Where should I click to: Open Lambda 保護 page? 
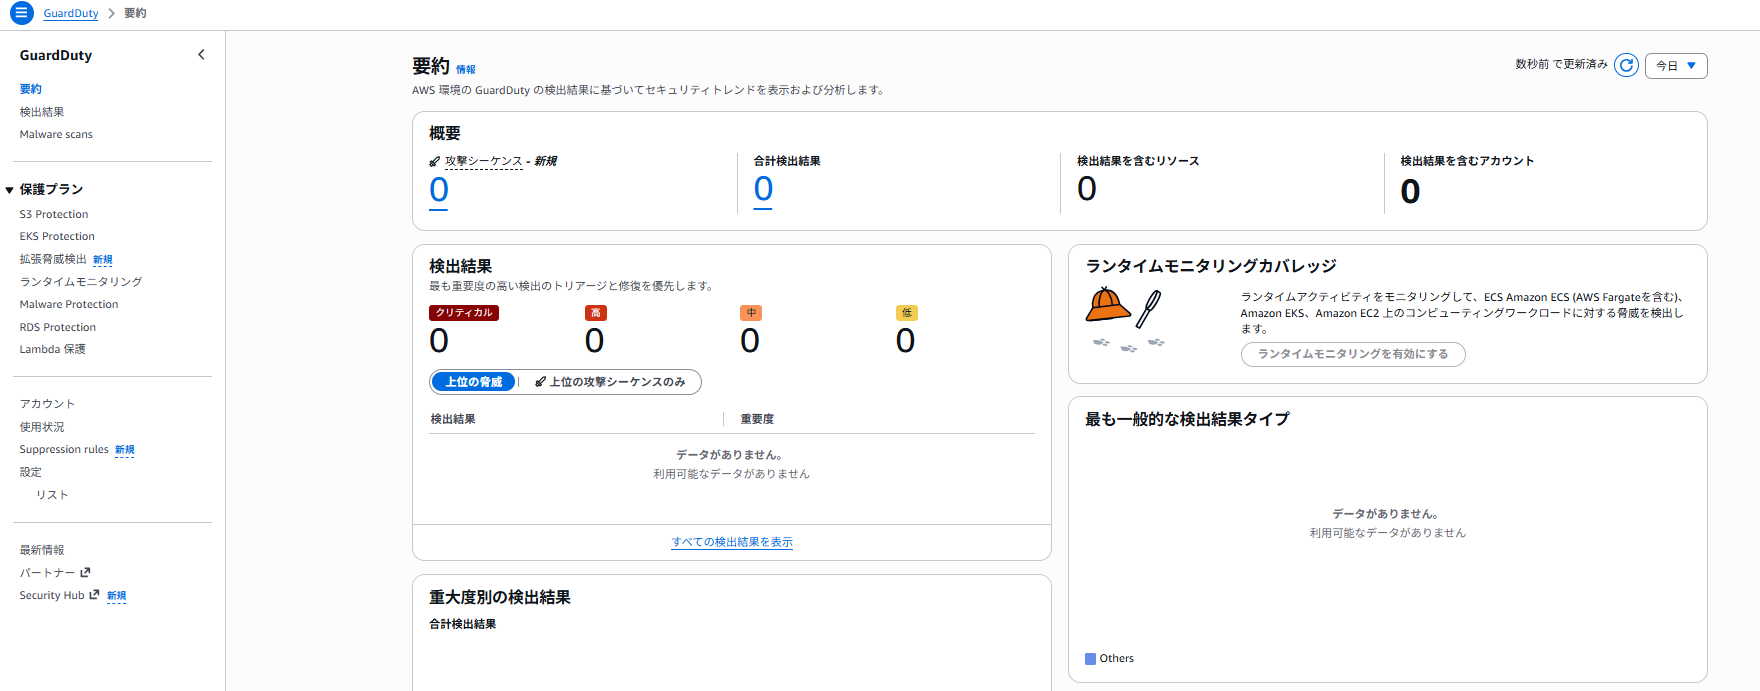click(53, 349)
